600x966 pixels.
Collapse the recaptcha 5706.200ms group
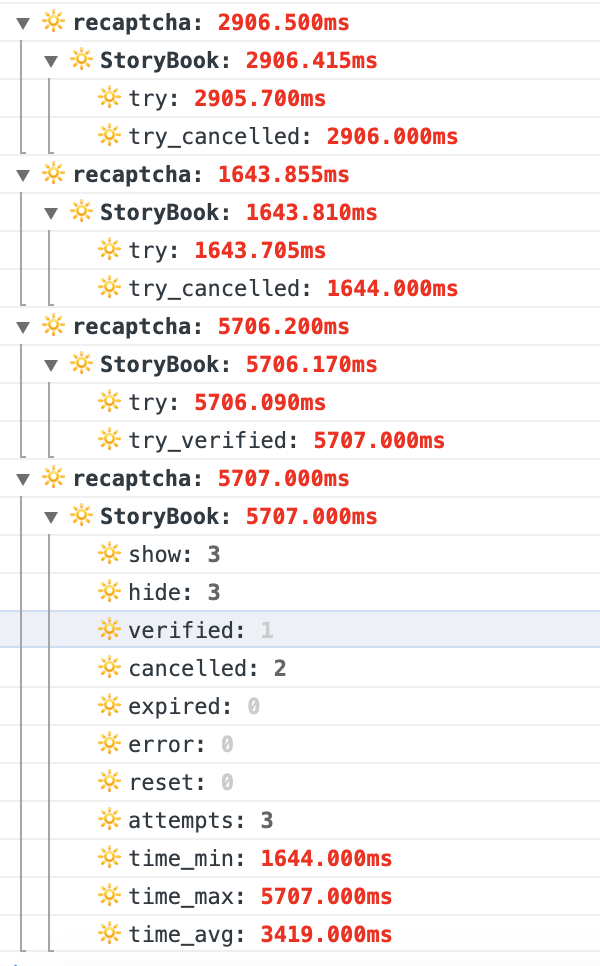[x=23, y=327]
